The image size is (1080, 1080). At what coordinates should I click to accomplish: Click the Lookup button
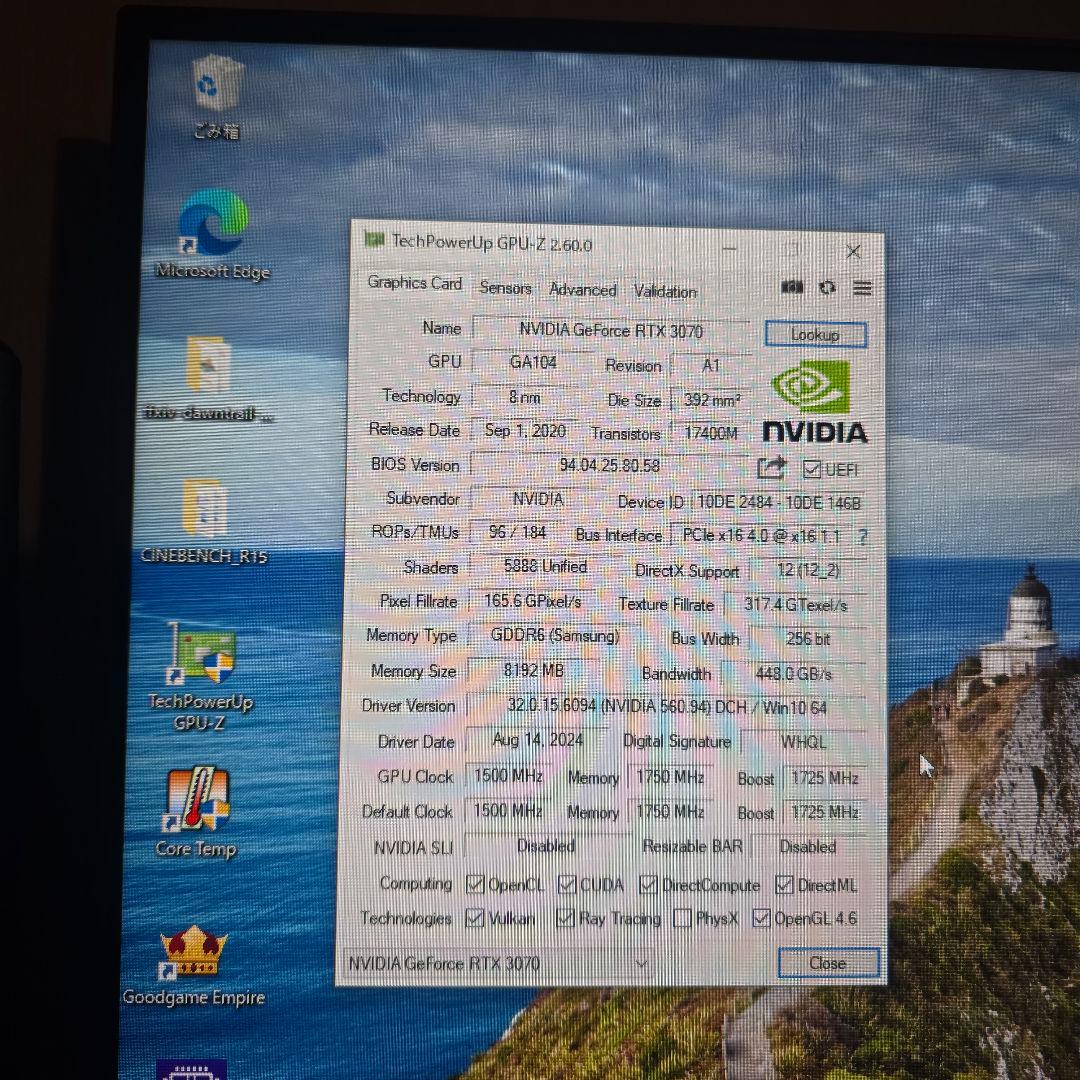(816, 335)
